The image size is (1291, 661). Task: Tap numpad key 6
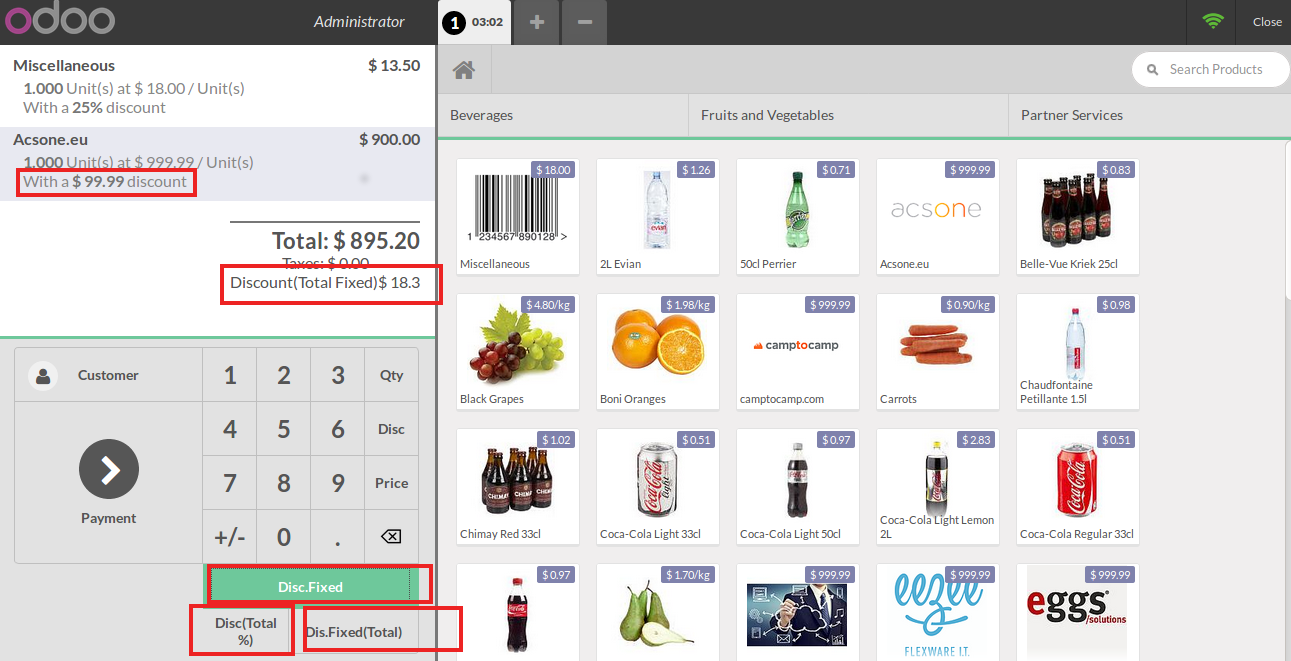click(x=338, y=429)
